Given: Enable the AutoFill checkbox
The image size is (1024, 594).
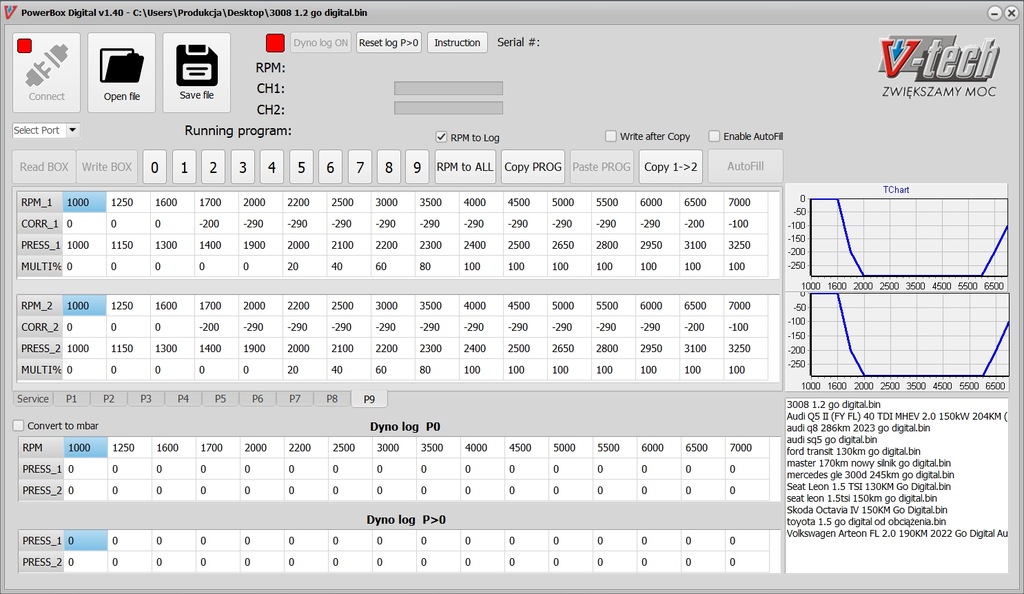Looking at the screenshot, I should (x=717, y=136).
